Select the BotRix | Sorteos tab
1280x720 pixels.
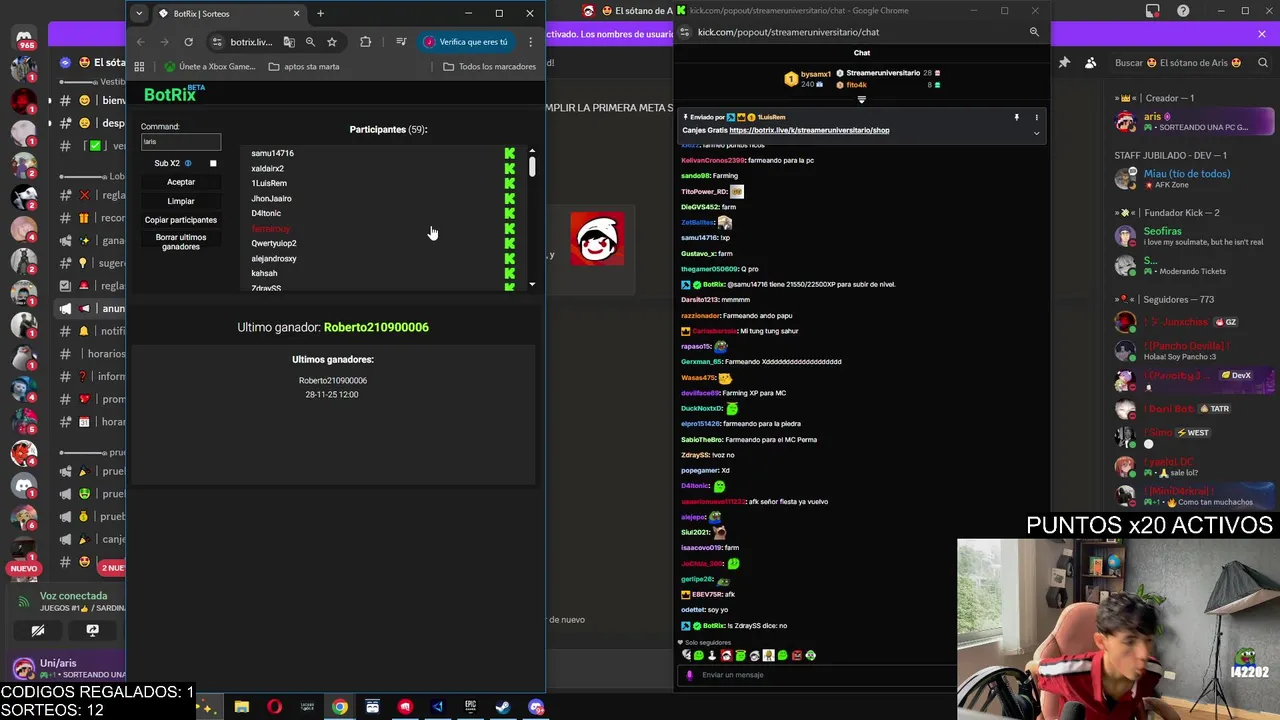point(227,14)
